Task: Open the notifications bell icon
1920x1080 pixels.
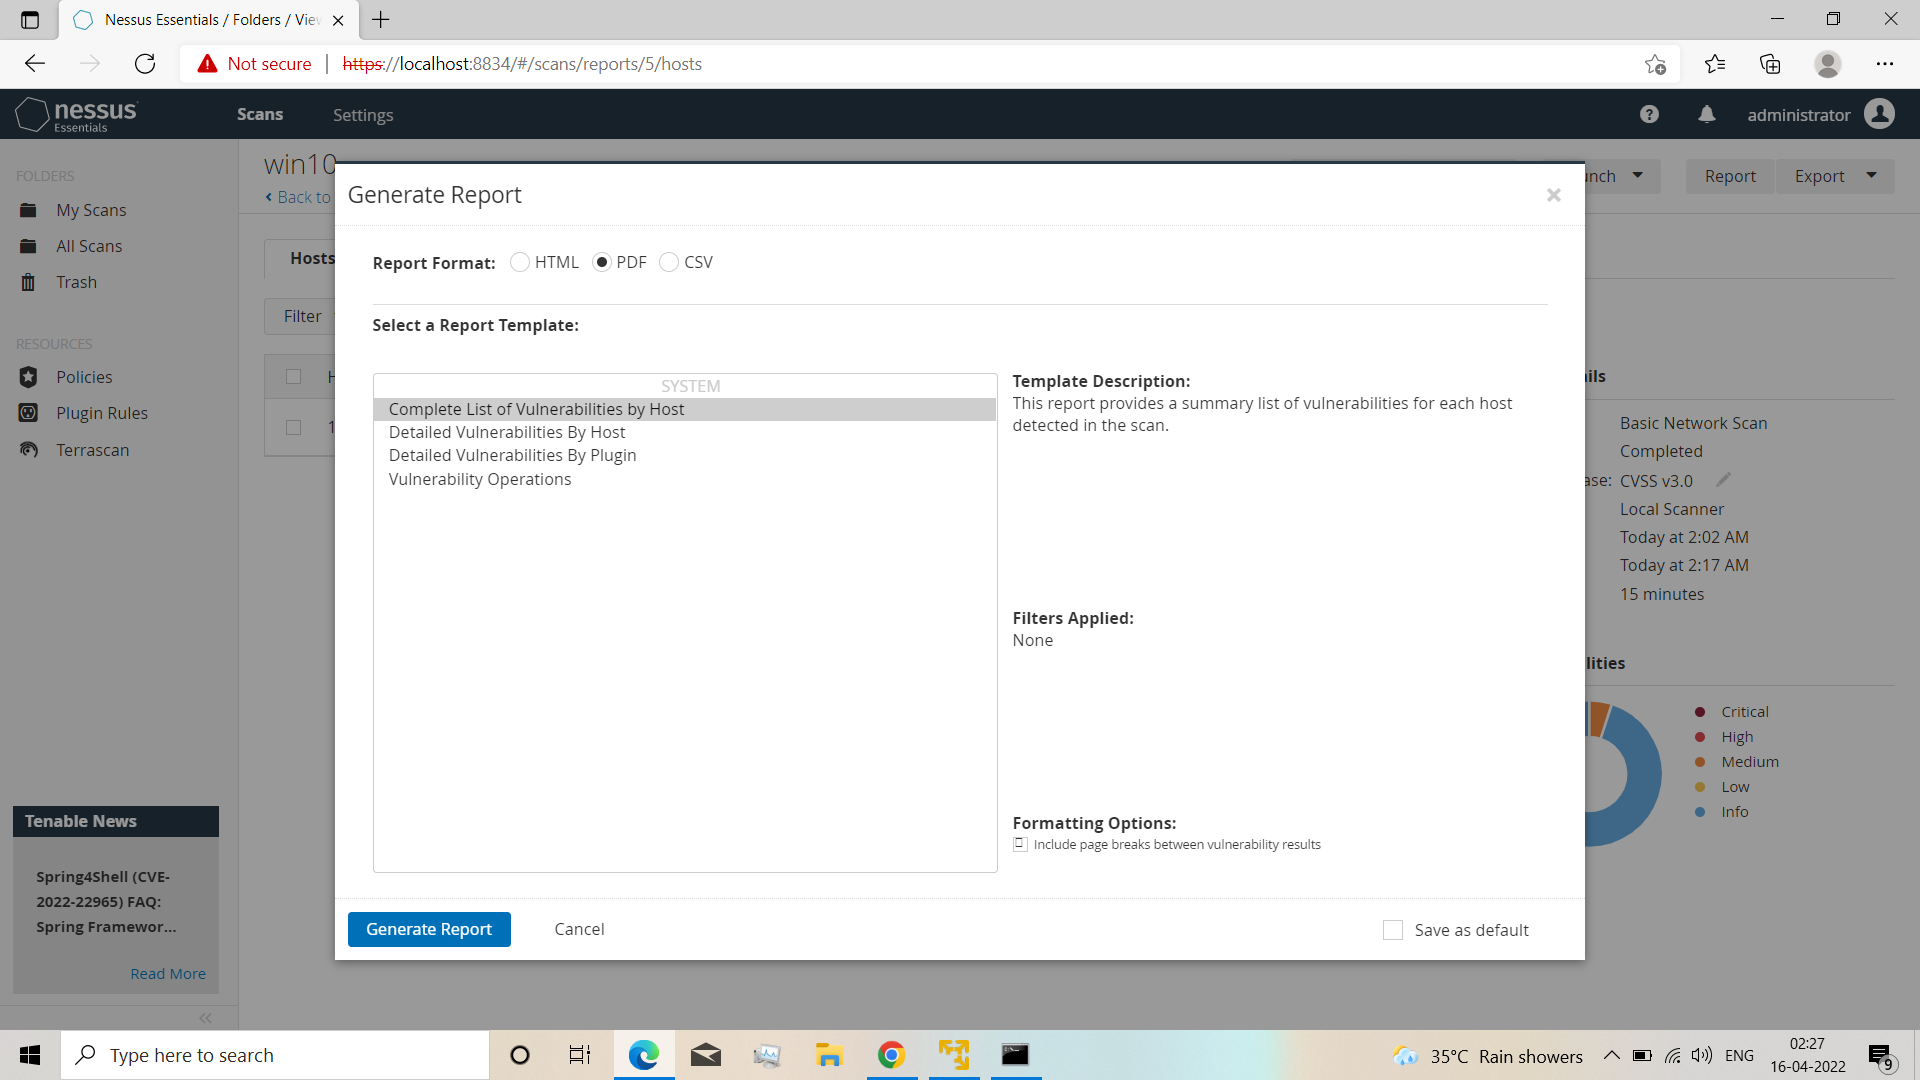Action: point(1707,115)
